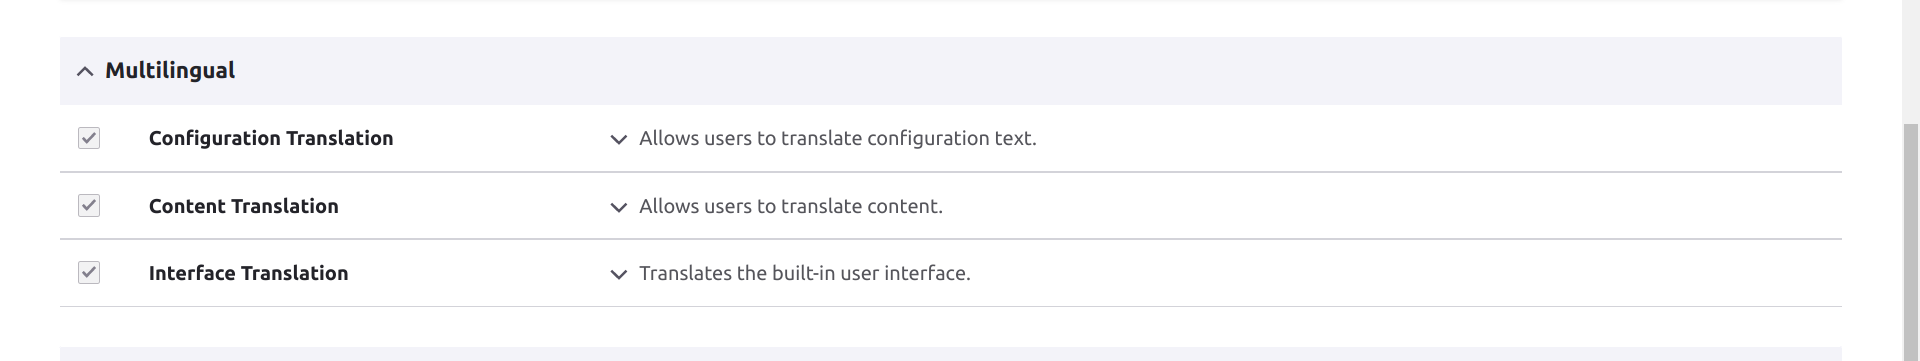Select the Configuration Translation module label

(271, 138)
